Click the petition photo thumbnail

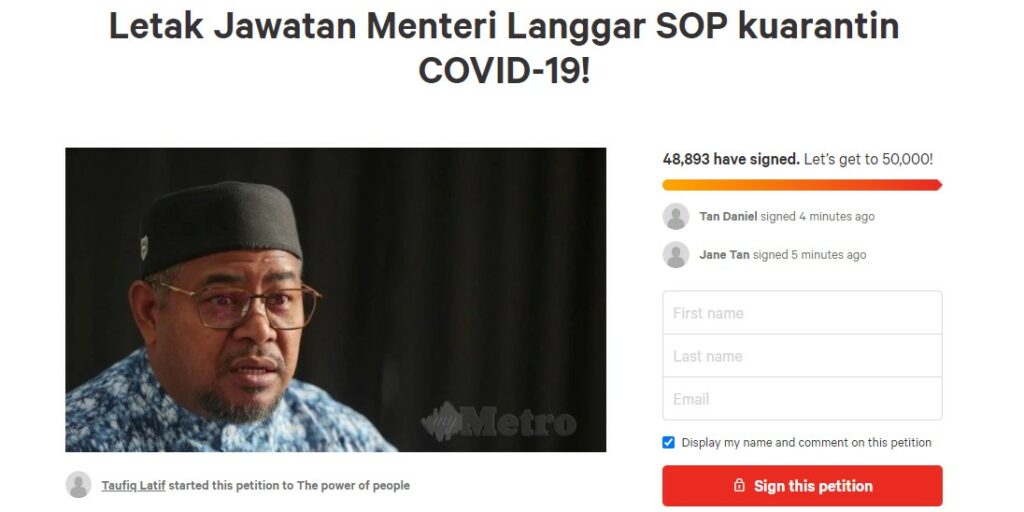[x=336, y=300]
